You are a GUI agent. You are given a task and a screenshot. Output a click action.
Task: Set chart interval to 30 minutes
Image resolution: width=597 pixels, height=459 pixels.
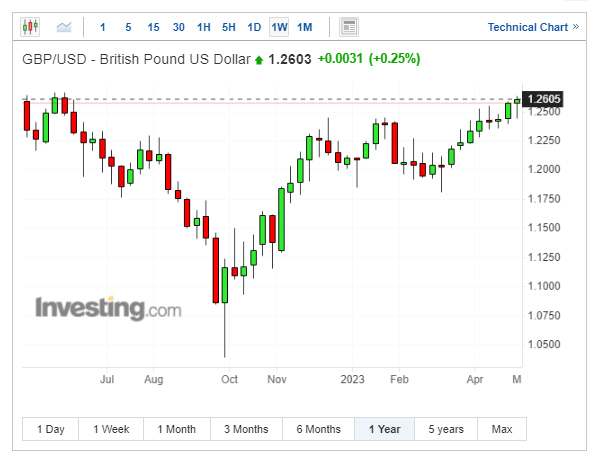click(179, 27)
